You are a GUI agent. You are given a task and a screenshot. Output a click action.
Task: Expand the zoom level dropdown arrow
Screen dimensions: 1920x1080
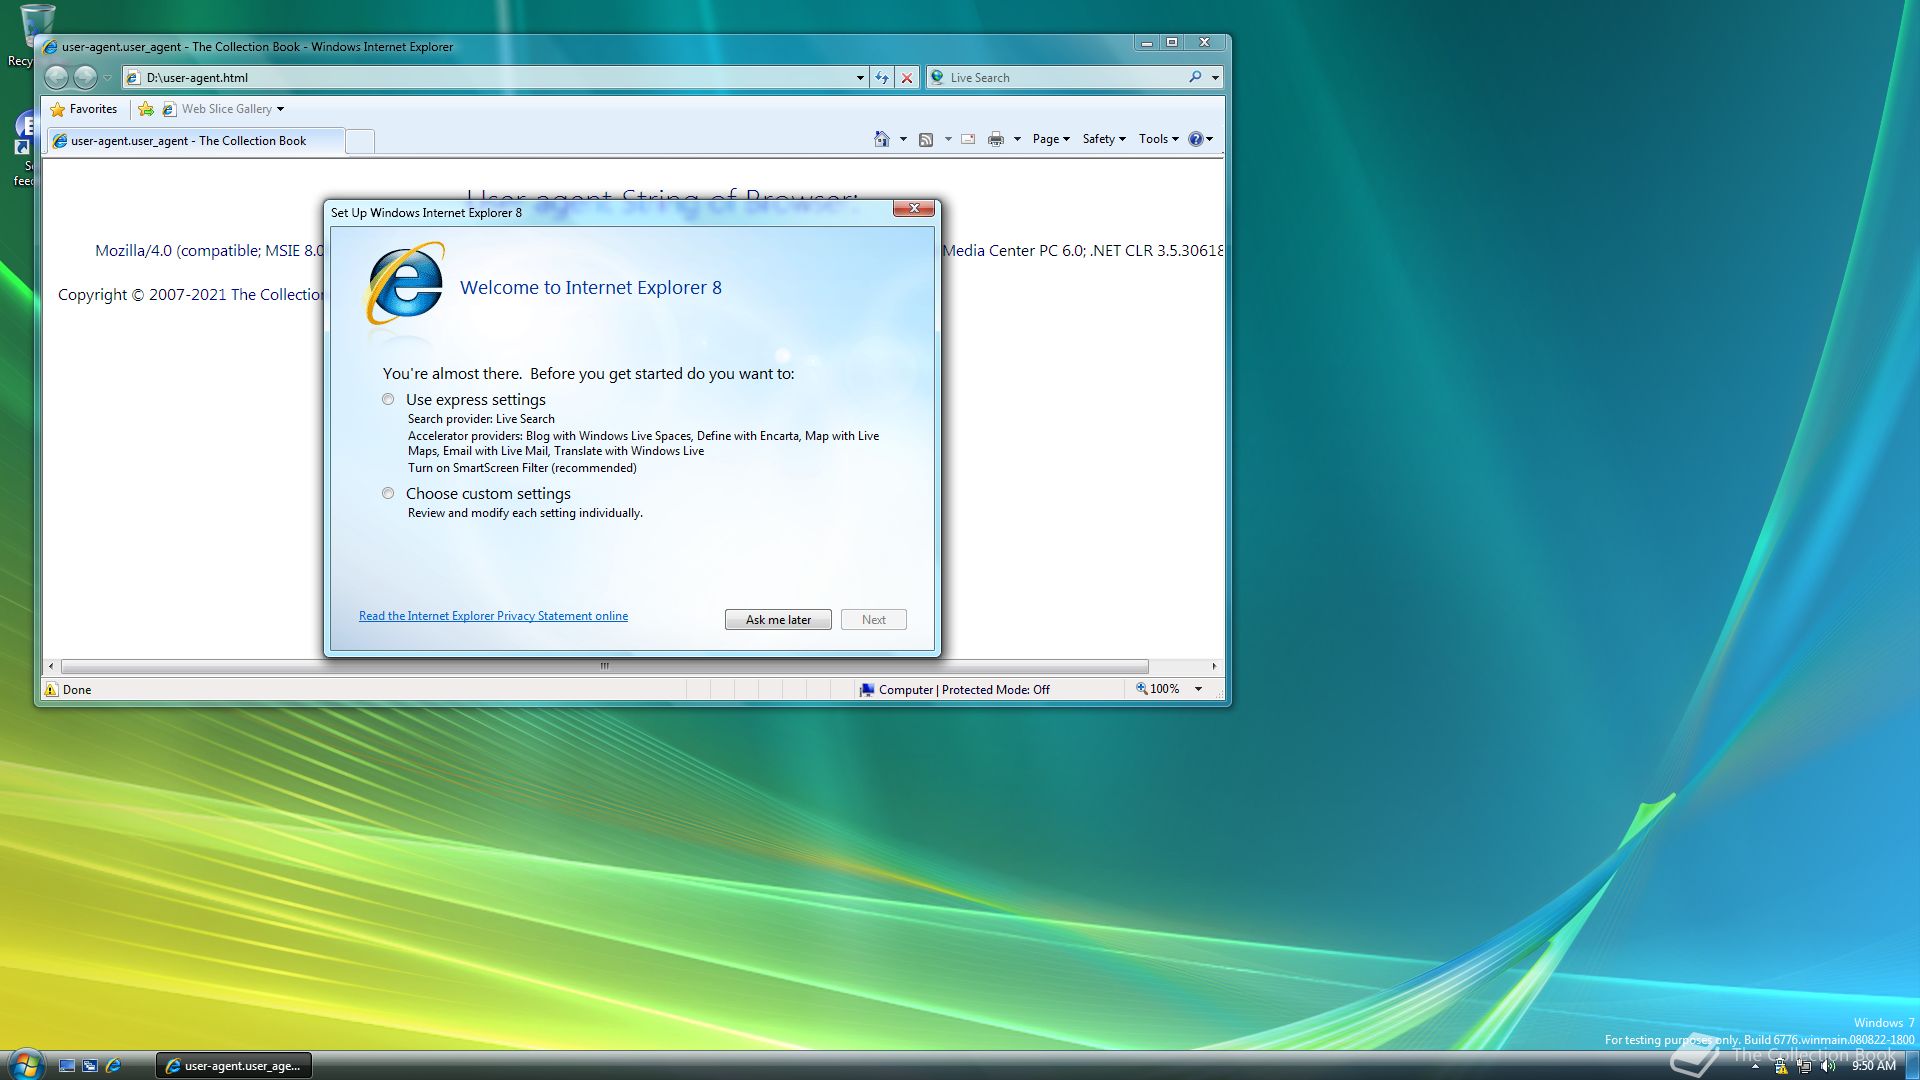pos(1198,689)
